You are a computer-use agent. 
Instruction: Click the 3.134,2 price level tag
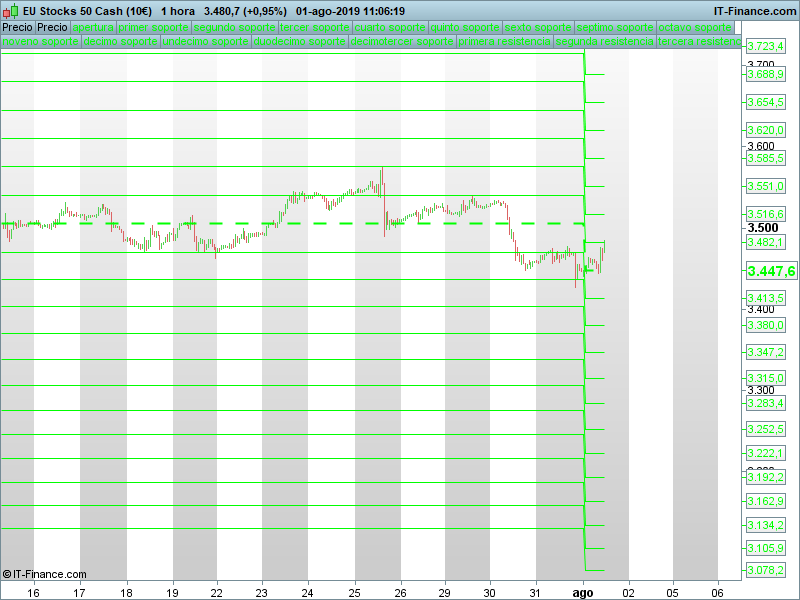click(x=765, y=525)
